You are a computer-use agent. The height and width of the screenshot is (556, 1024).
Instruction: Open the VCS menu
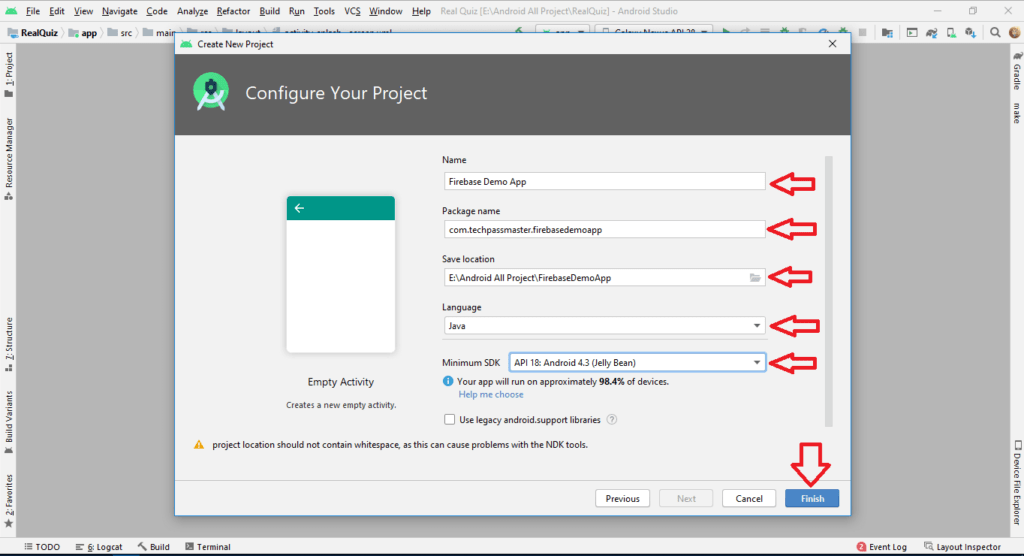click(x=352, y=11)
